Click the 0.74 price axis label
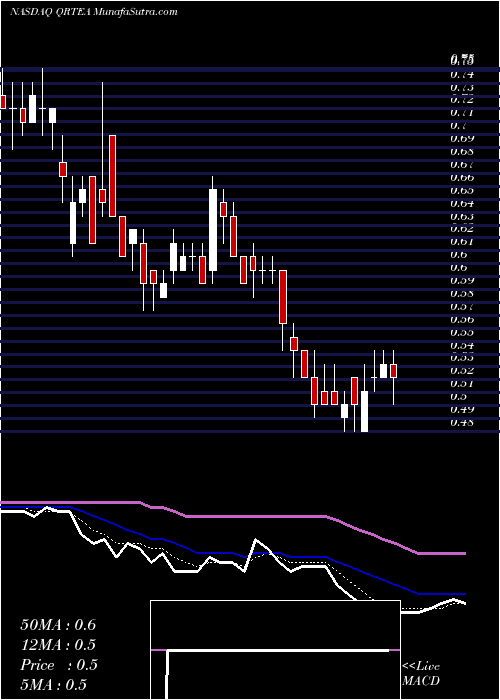500x700 pixels. 462,74
